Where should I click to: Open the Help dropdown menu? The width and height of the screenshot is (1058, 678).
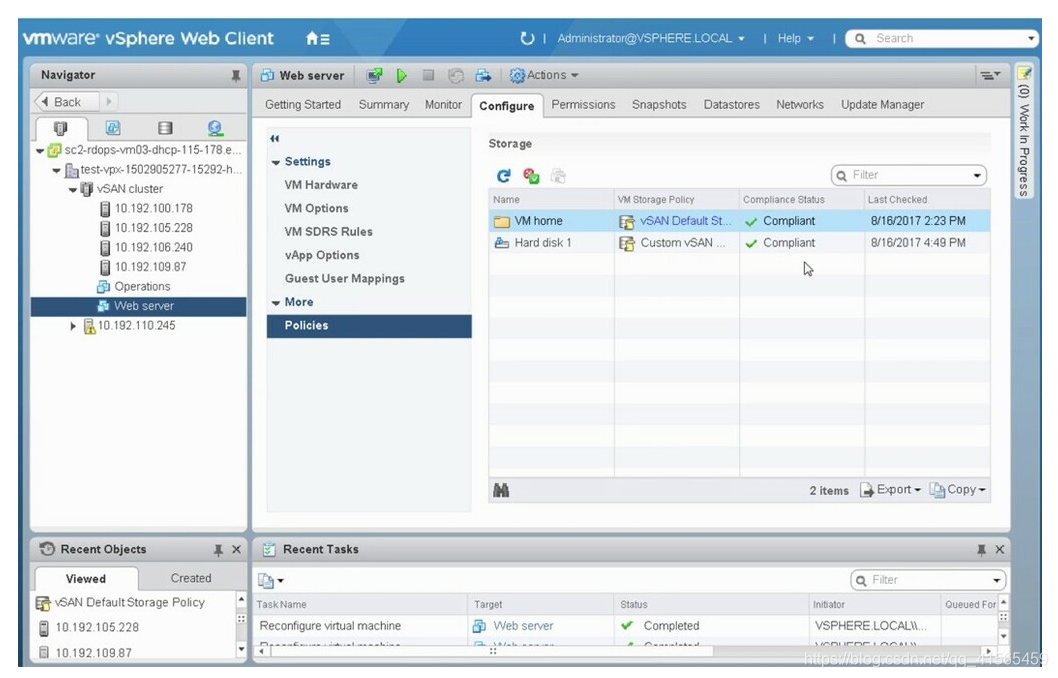pos(796,38)
